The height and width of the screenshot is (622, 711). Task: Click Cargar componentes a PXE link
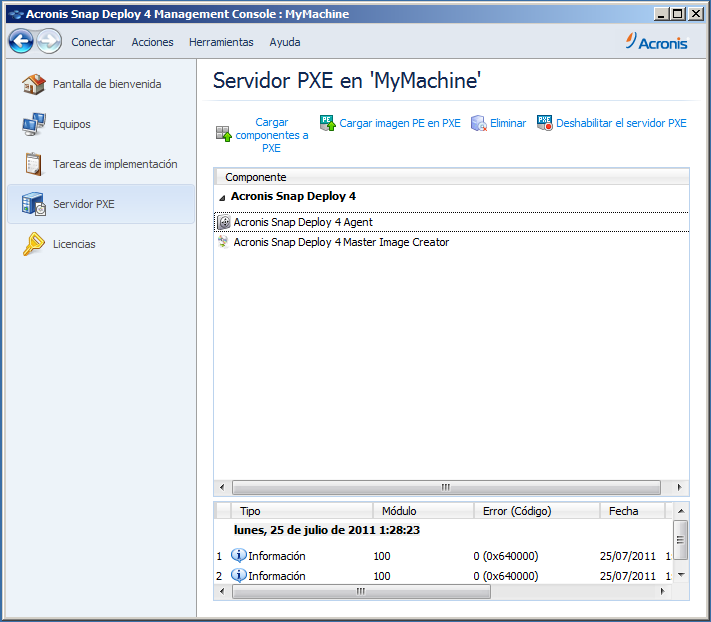click(272, 135)
